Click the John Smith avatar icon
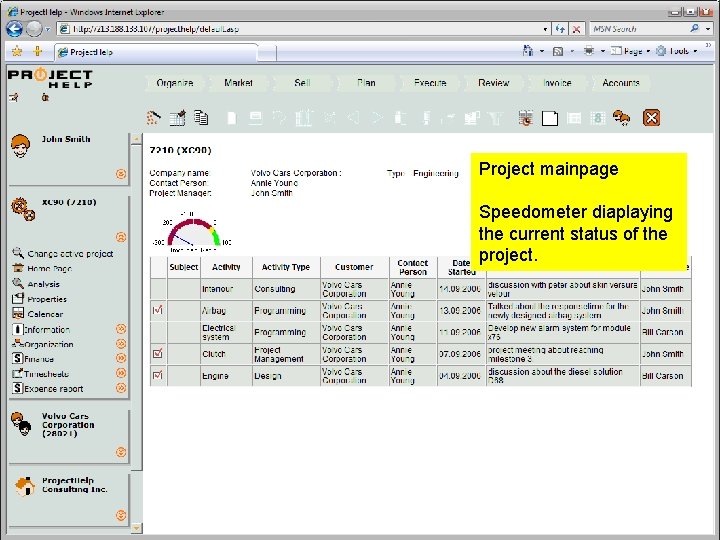This screenshot has width=720, height=540. [21, 146]
